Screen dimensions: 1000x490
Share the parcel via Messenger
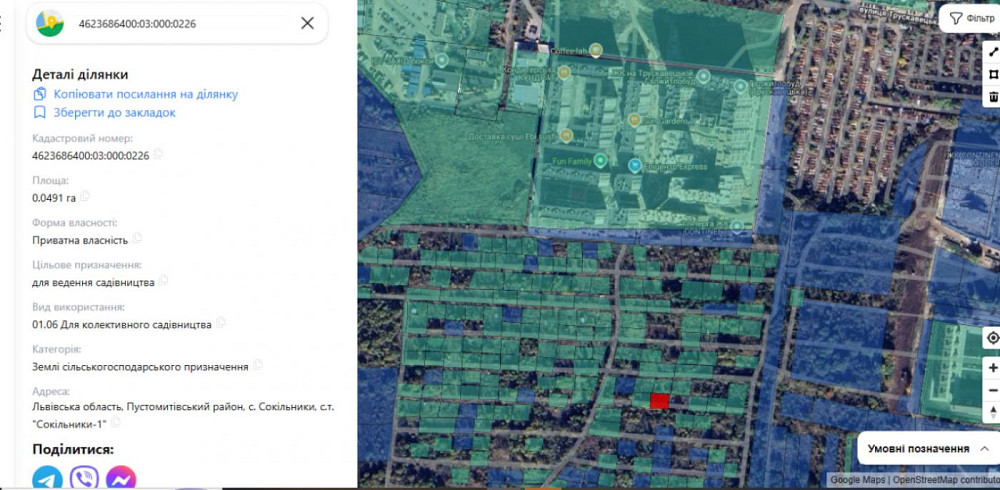coord(121,478)
